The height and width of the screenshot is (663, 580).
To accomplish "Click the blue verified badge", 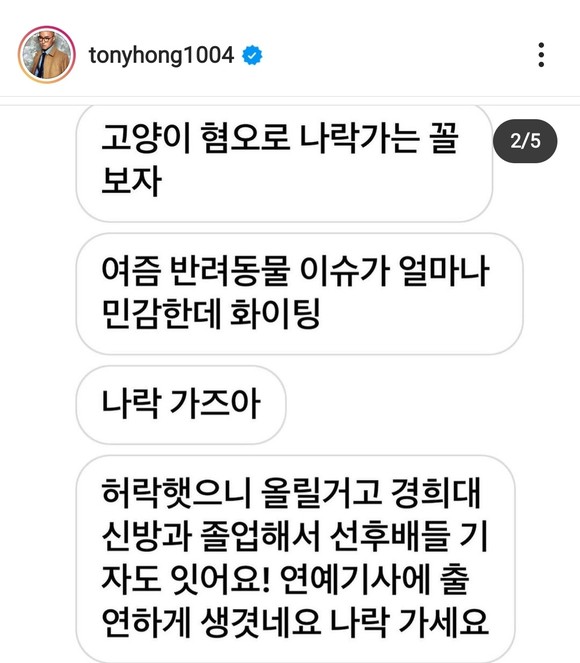I will click(252, 55).
